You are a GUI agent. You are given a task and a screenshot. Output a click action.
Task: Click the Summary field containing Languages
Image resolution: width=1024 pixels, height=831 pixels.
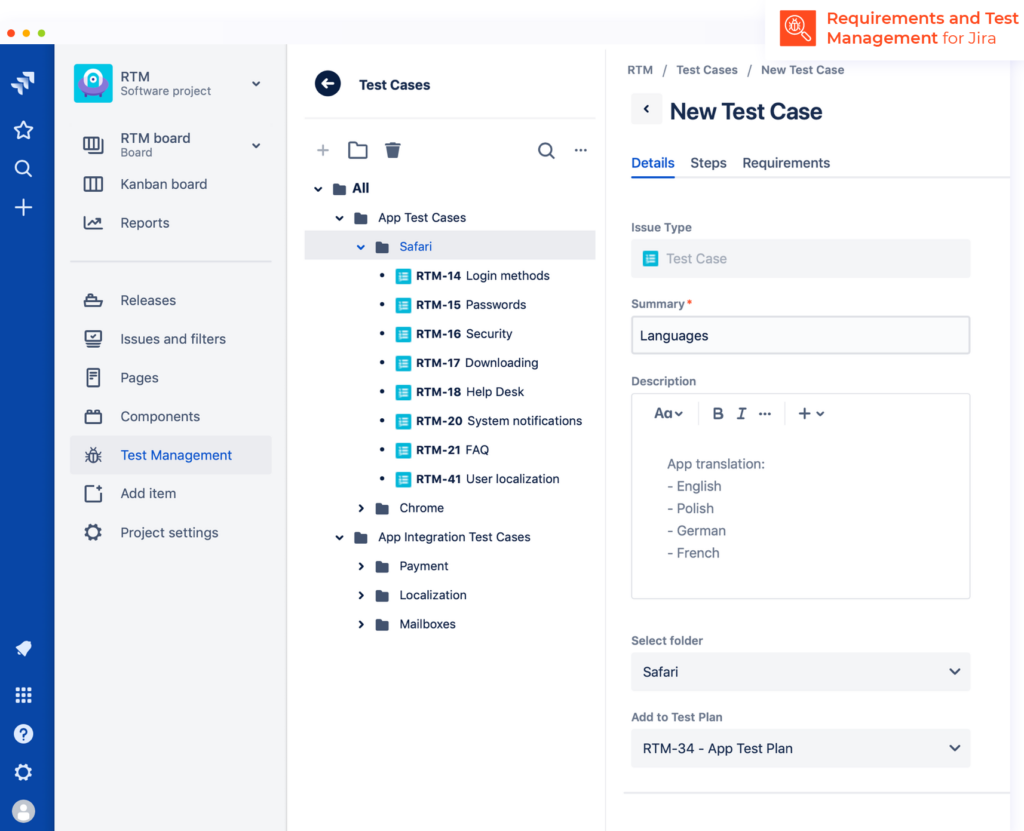(800, 336)
